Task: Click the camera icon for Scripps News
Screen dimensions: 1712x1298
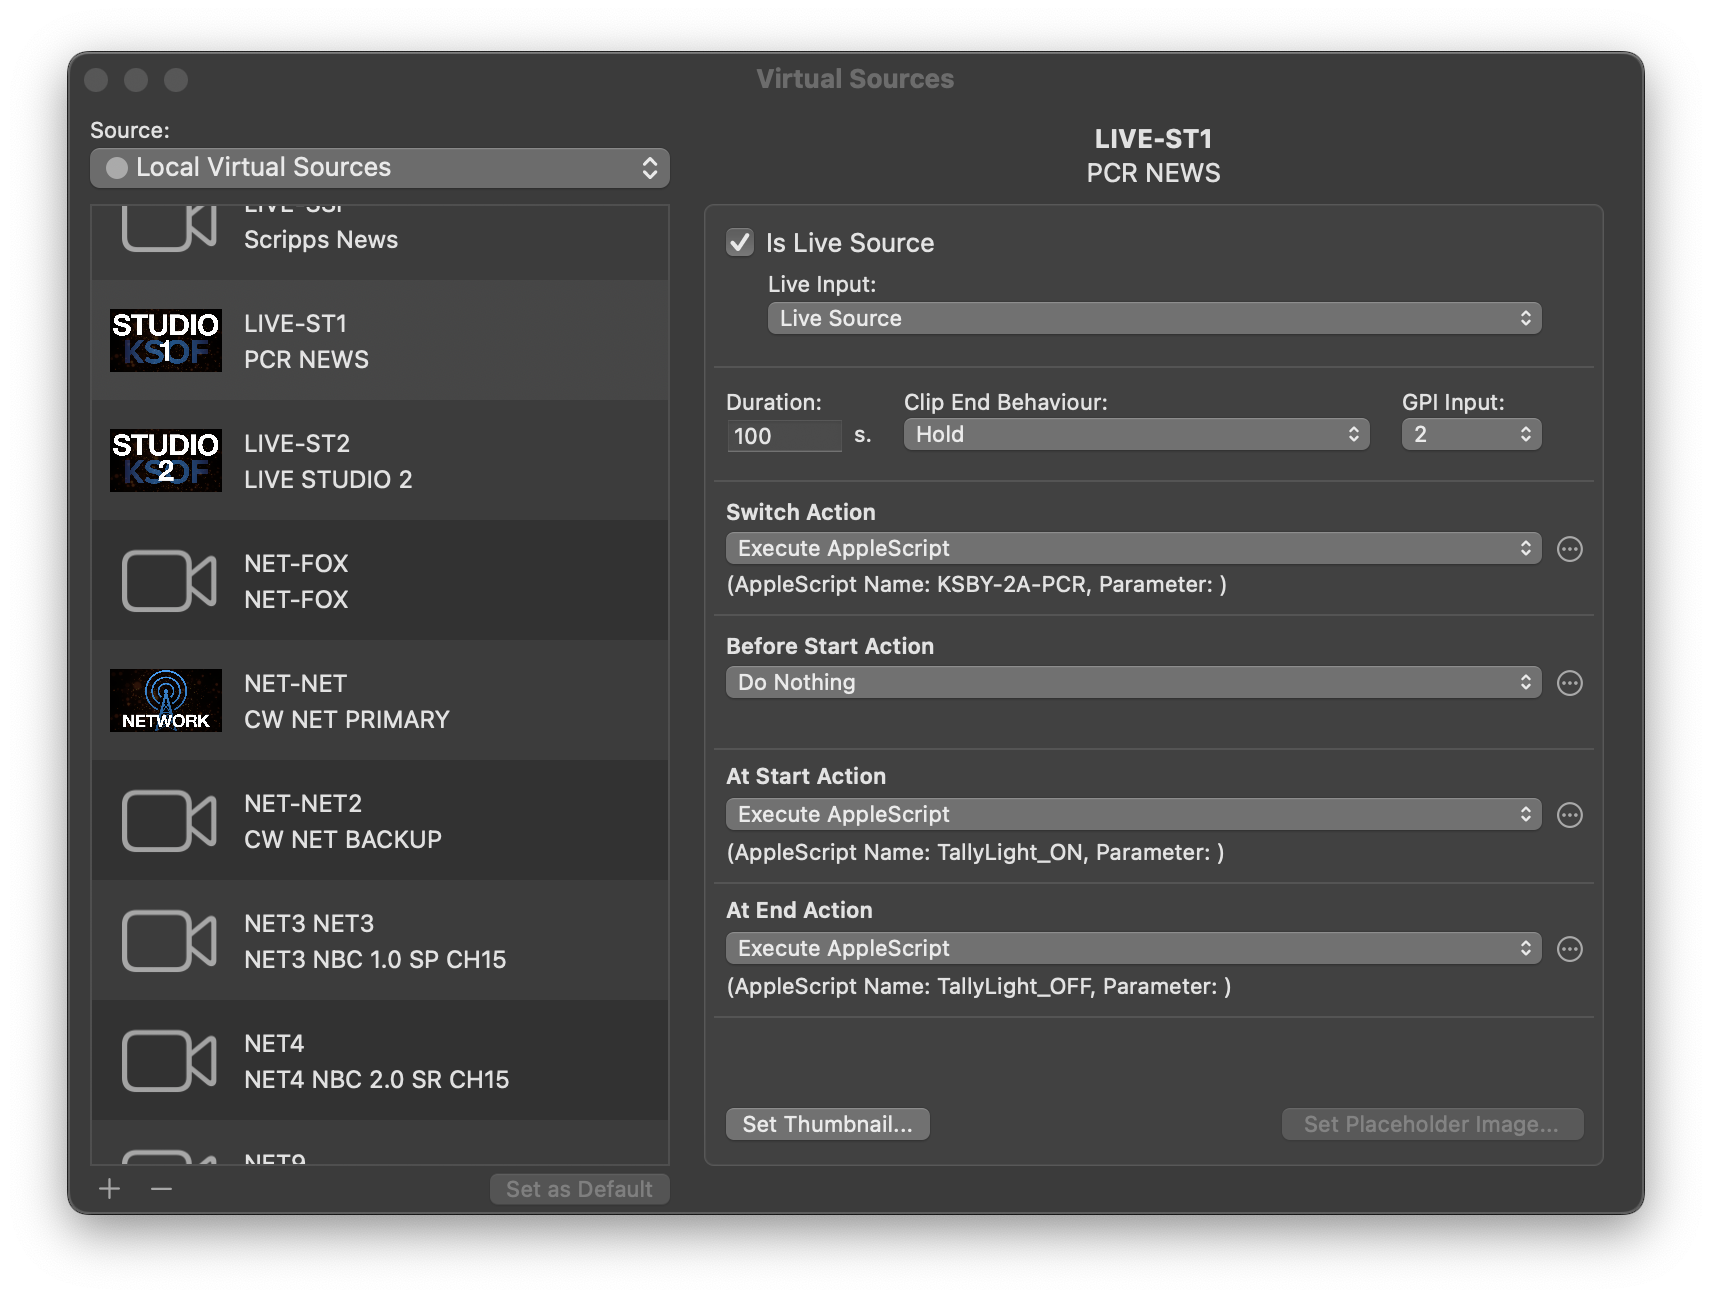Action: click(x=169, y=228)
